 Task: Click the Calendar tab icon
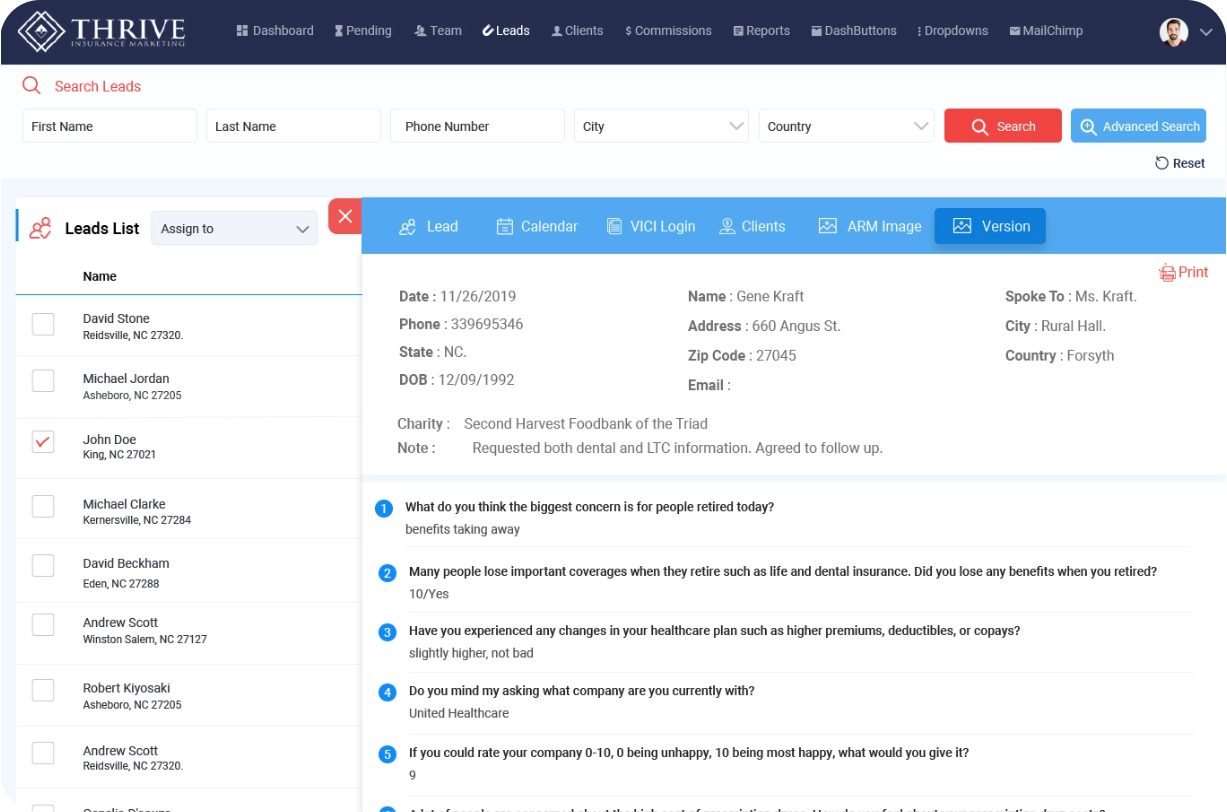pyautogui.click(x=505, y=226)
